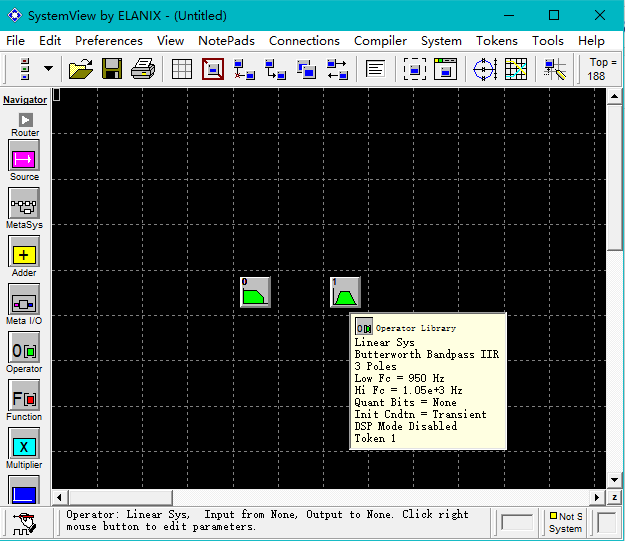Click the Butterworth Bandpass IIR tooltip text
Viewport: 625px width, 541px height.
pyautogui.click(x=426, y=354)
